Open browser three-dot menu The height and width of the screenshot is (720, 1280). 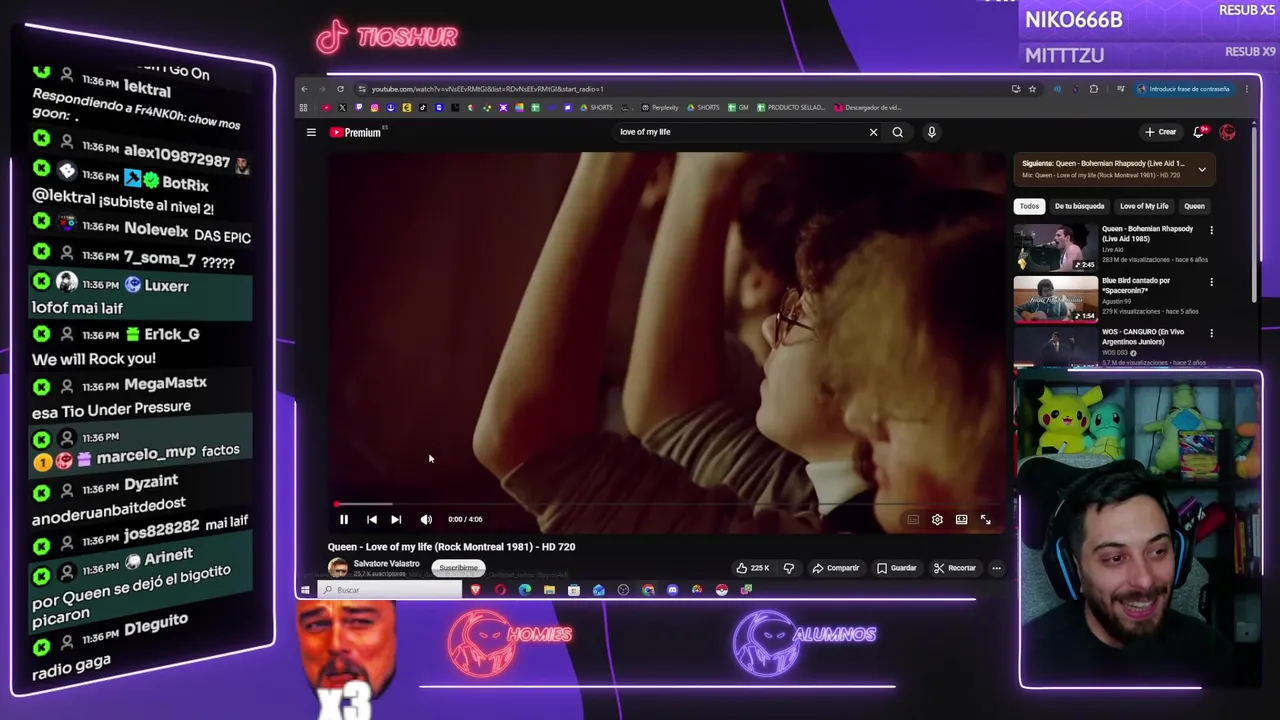click(x=1246, y=89)
